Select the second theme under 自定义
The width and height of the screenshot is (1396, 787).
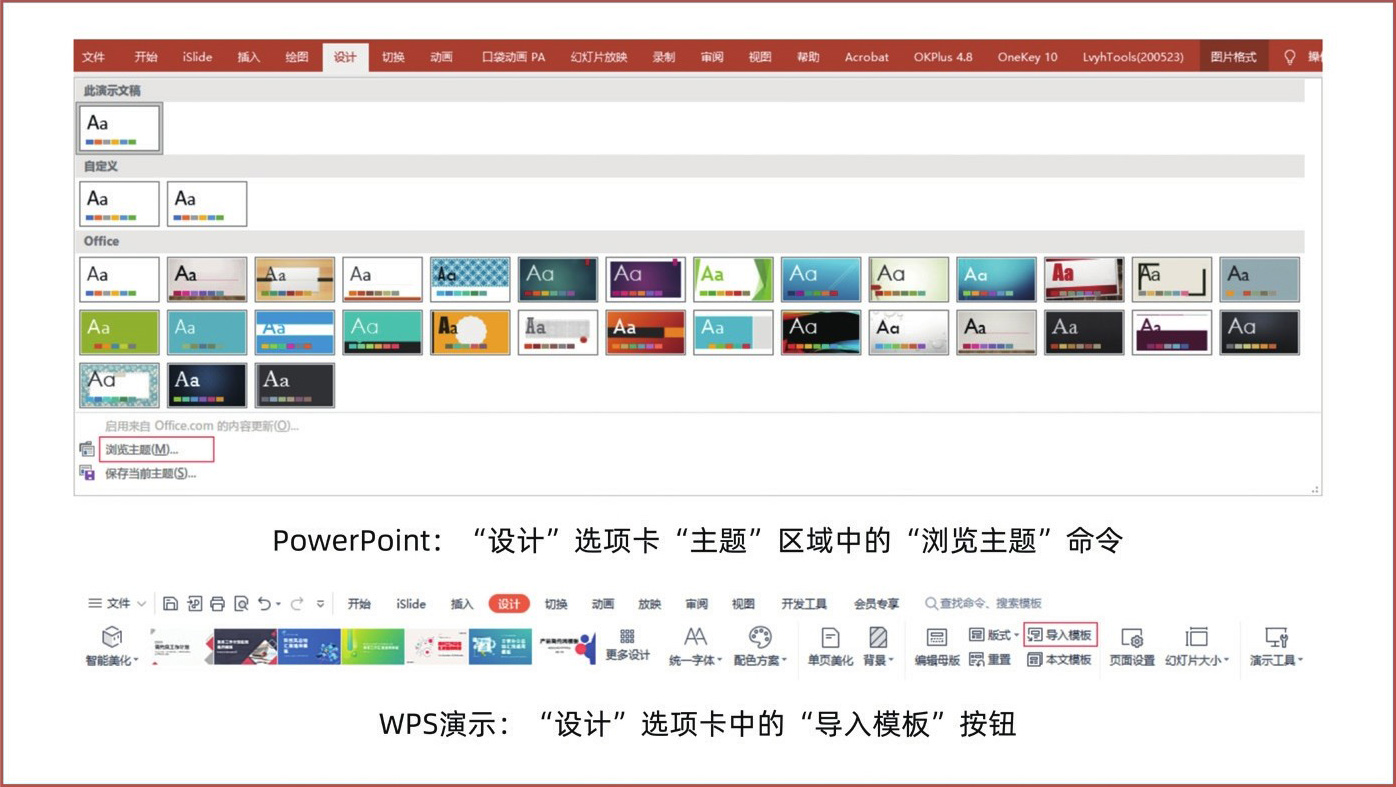click(207, 204)
